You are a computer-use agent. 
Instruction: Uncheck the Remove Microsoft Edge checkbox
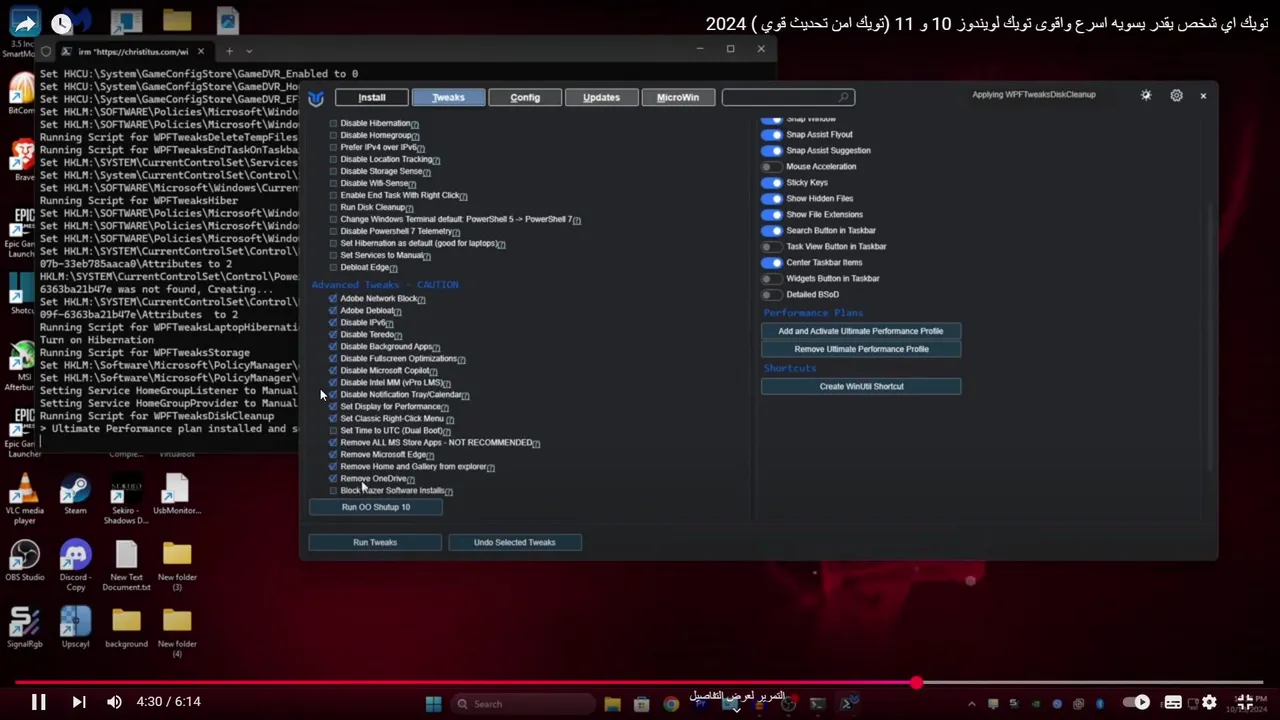coord(333,454)
